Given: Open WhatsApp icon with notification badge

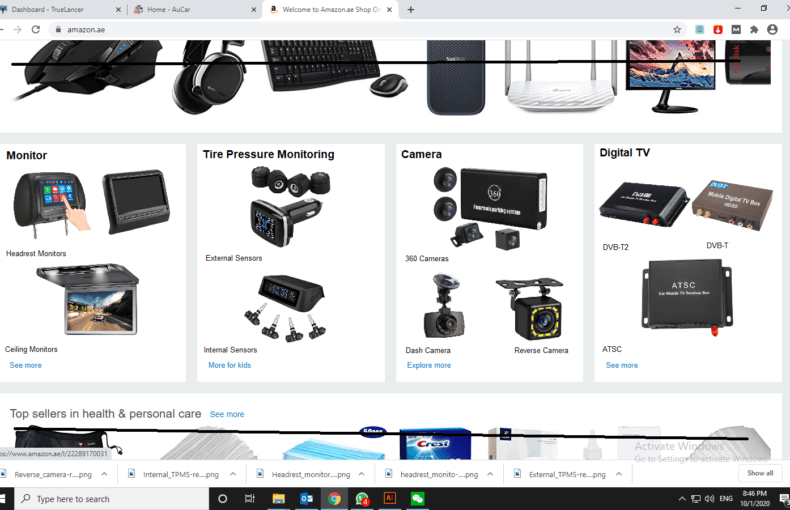Looking at the screenshot, I should [362, 499].
